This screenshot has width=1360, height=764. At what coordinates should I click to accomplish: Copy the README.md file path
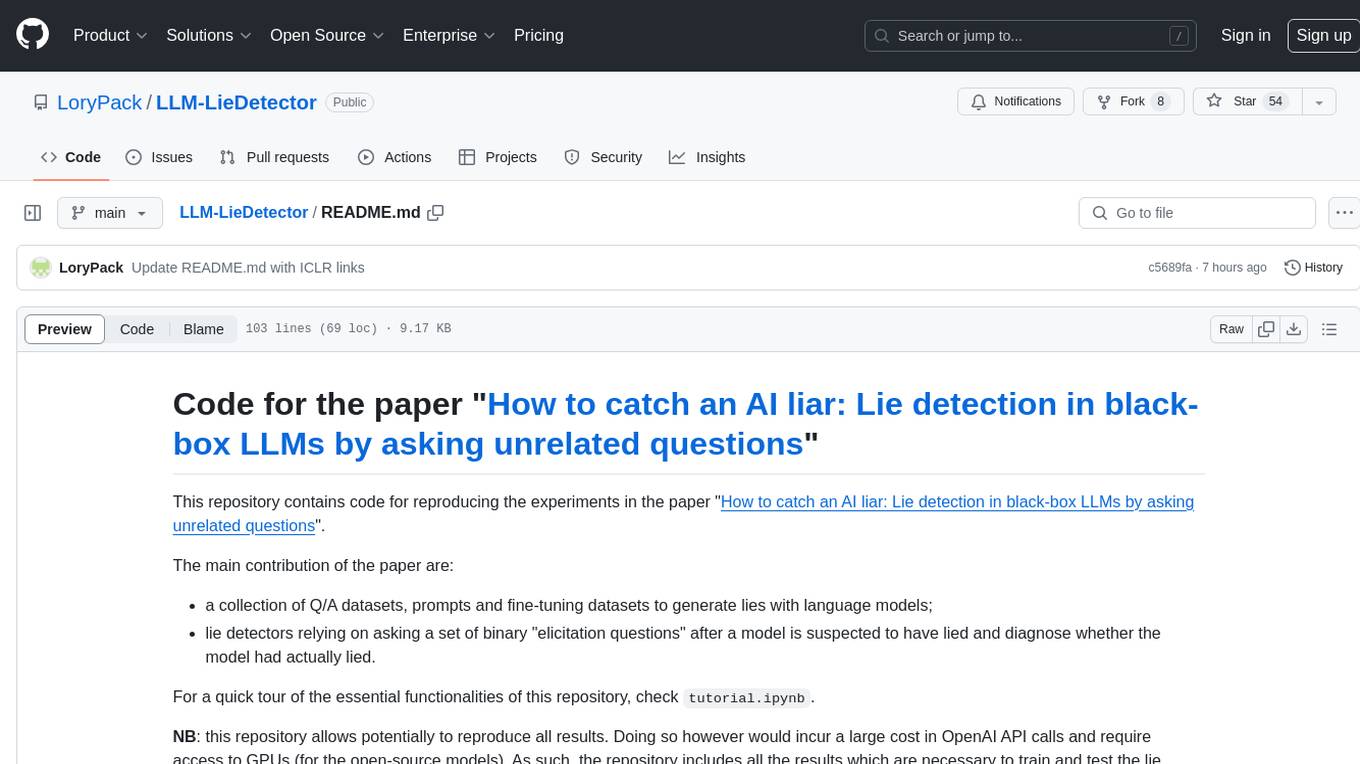(435, 213)
